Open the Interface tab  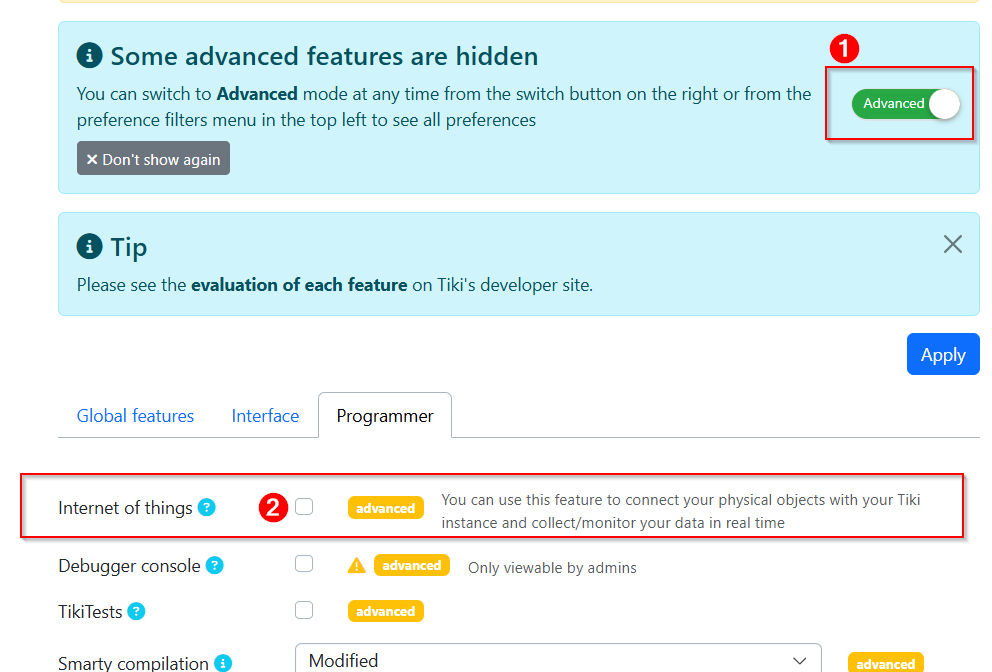(265, 416)
